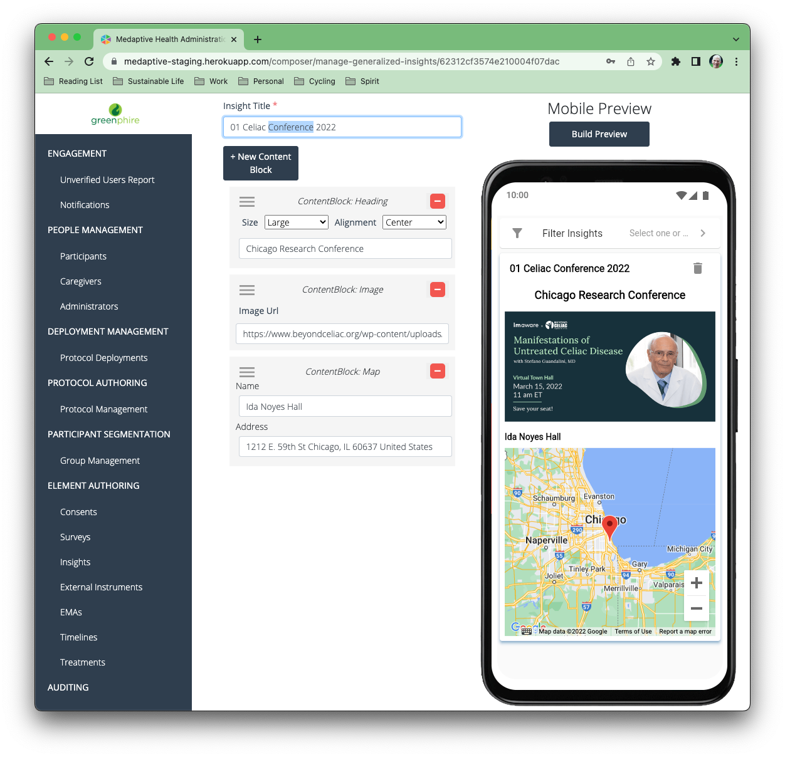Open Insights in sidebar
Screen dimensions: 785x757
click(75, 562)
